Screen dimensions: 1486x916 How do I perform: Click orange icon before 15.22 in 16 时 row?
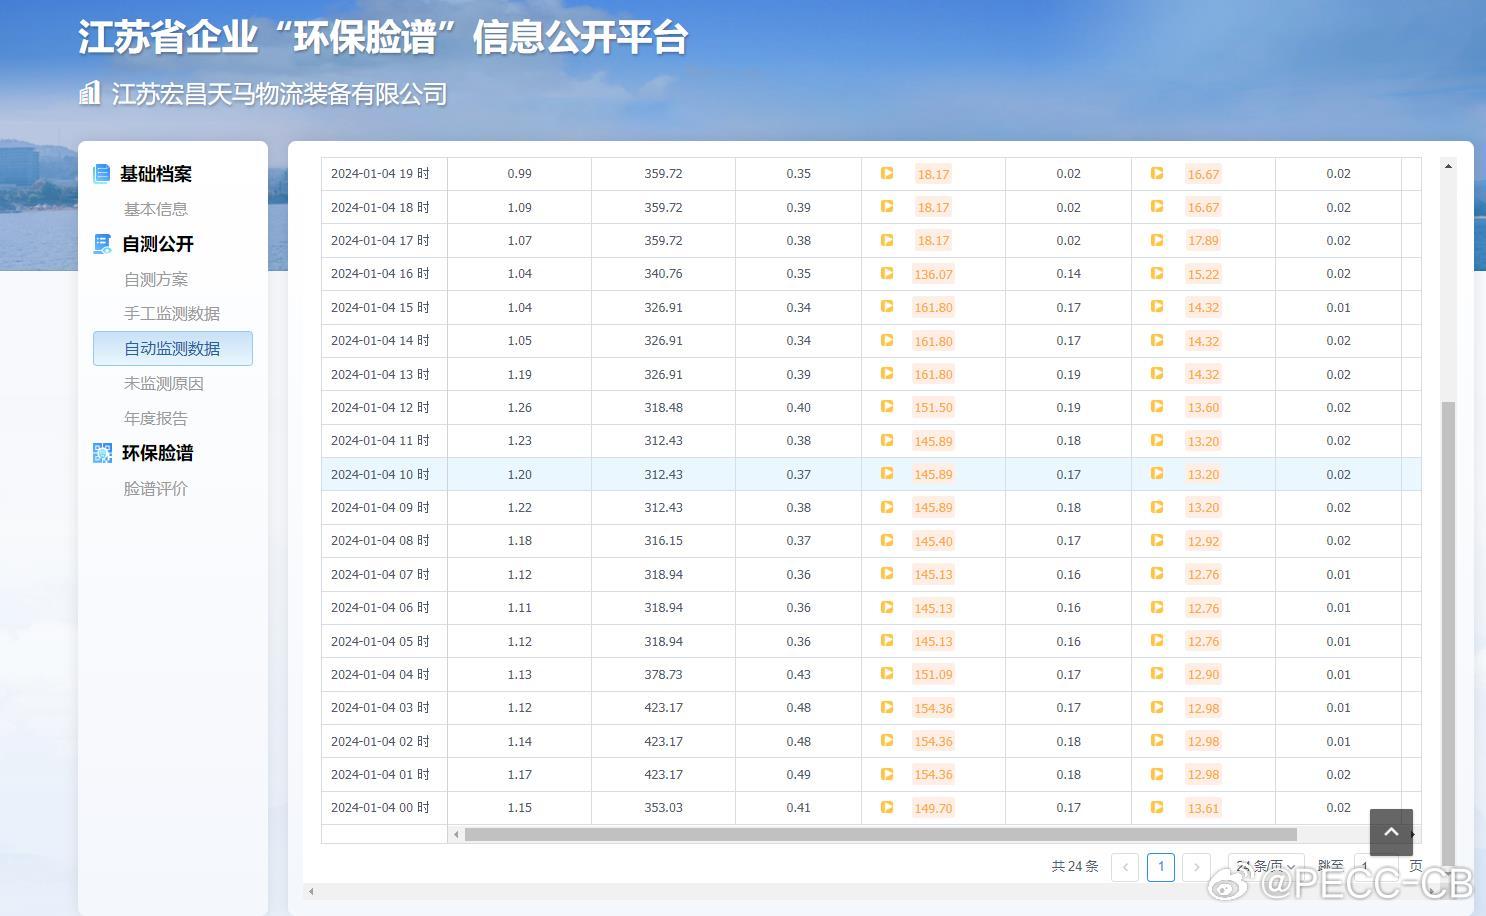(x=1157, y=273)
